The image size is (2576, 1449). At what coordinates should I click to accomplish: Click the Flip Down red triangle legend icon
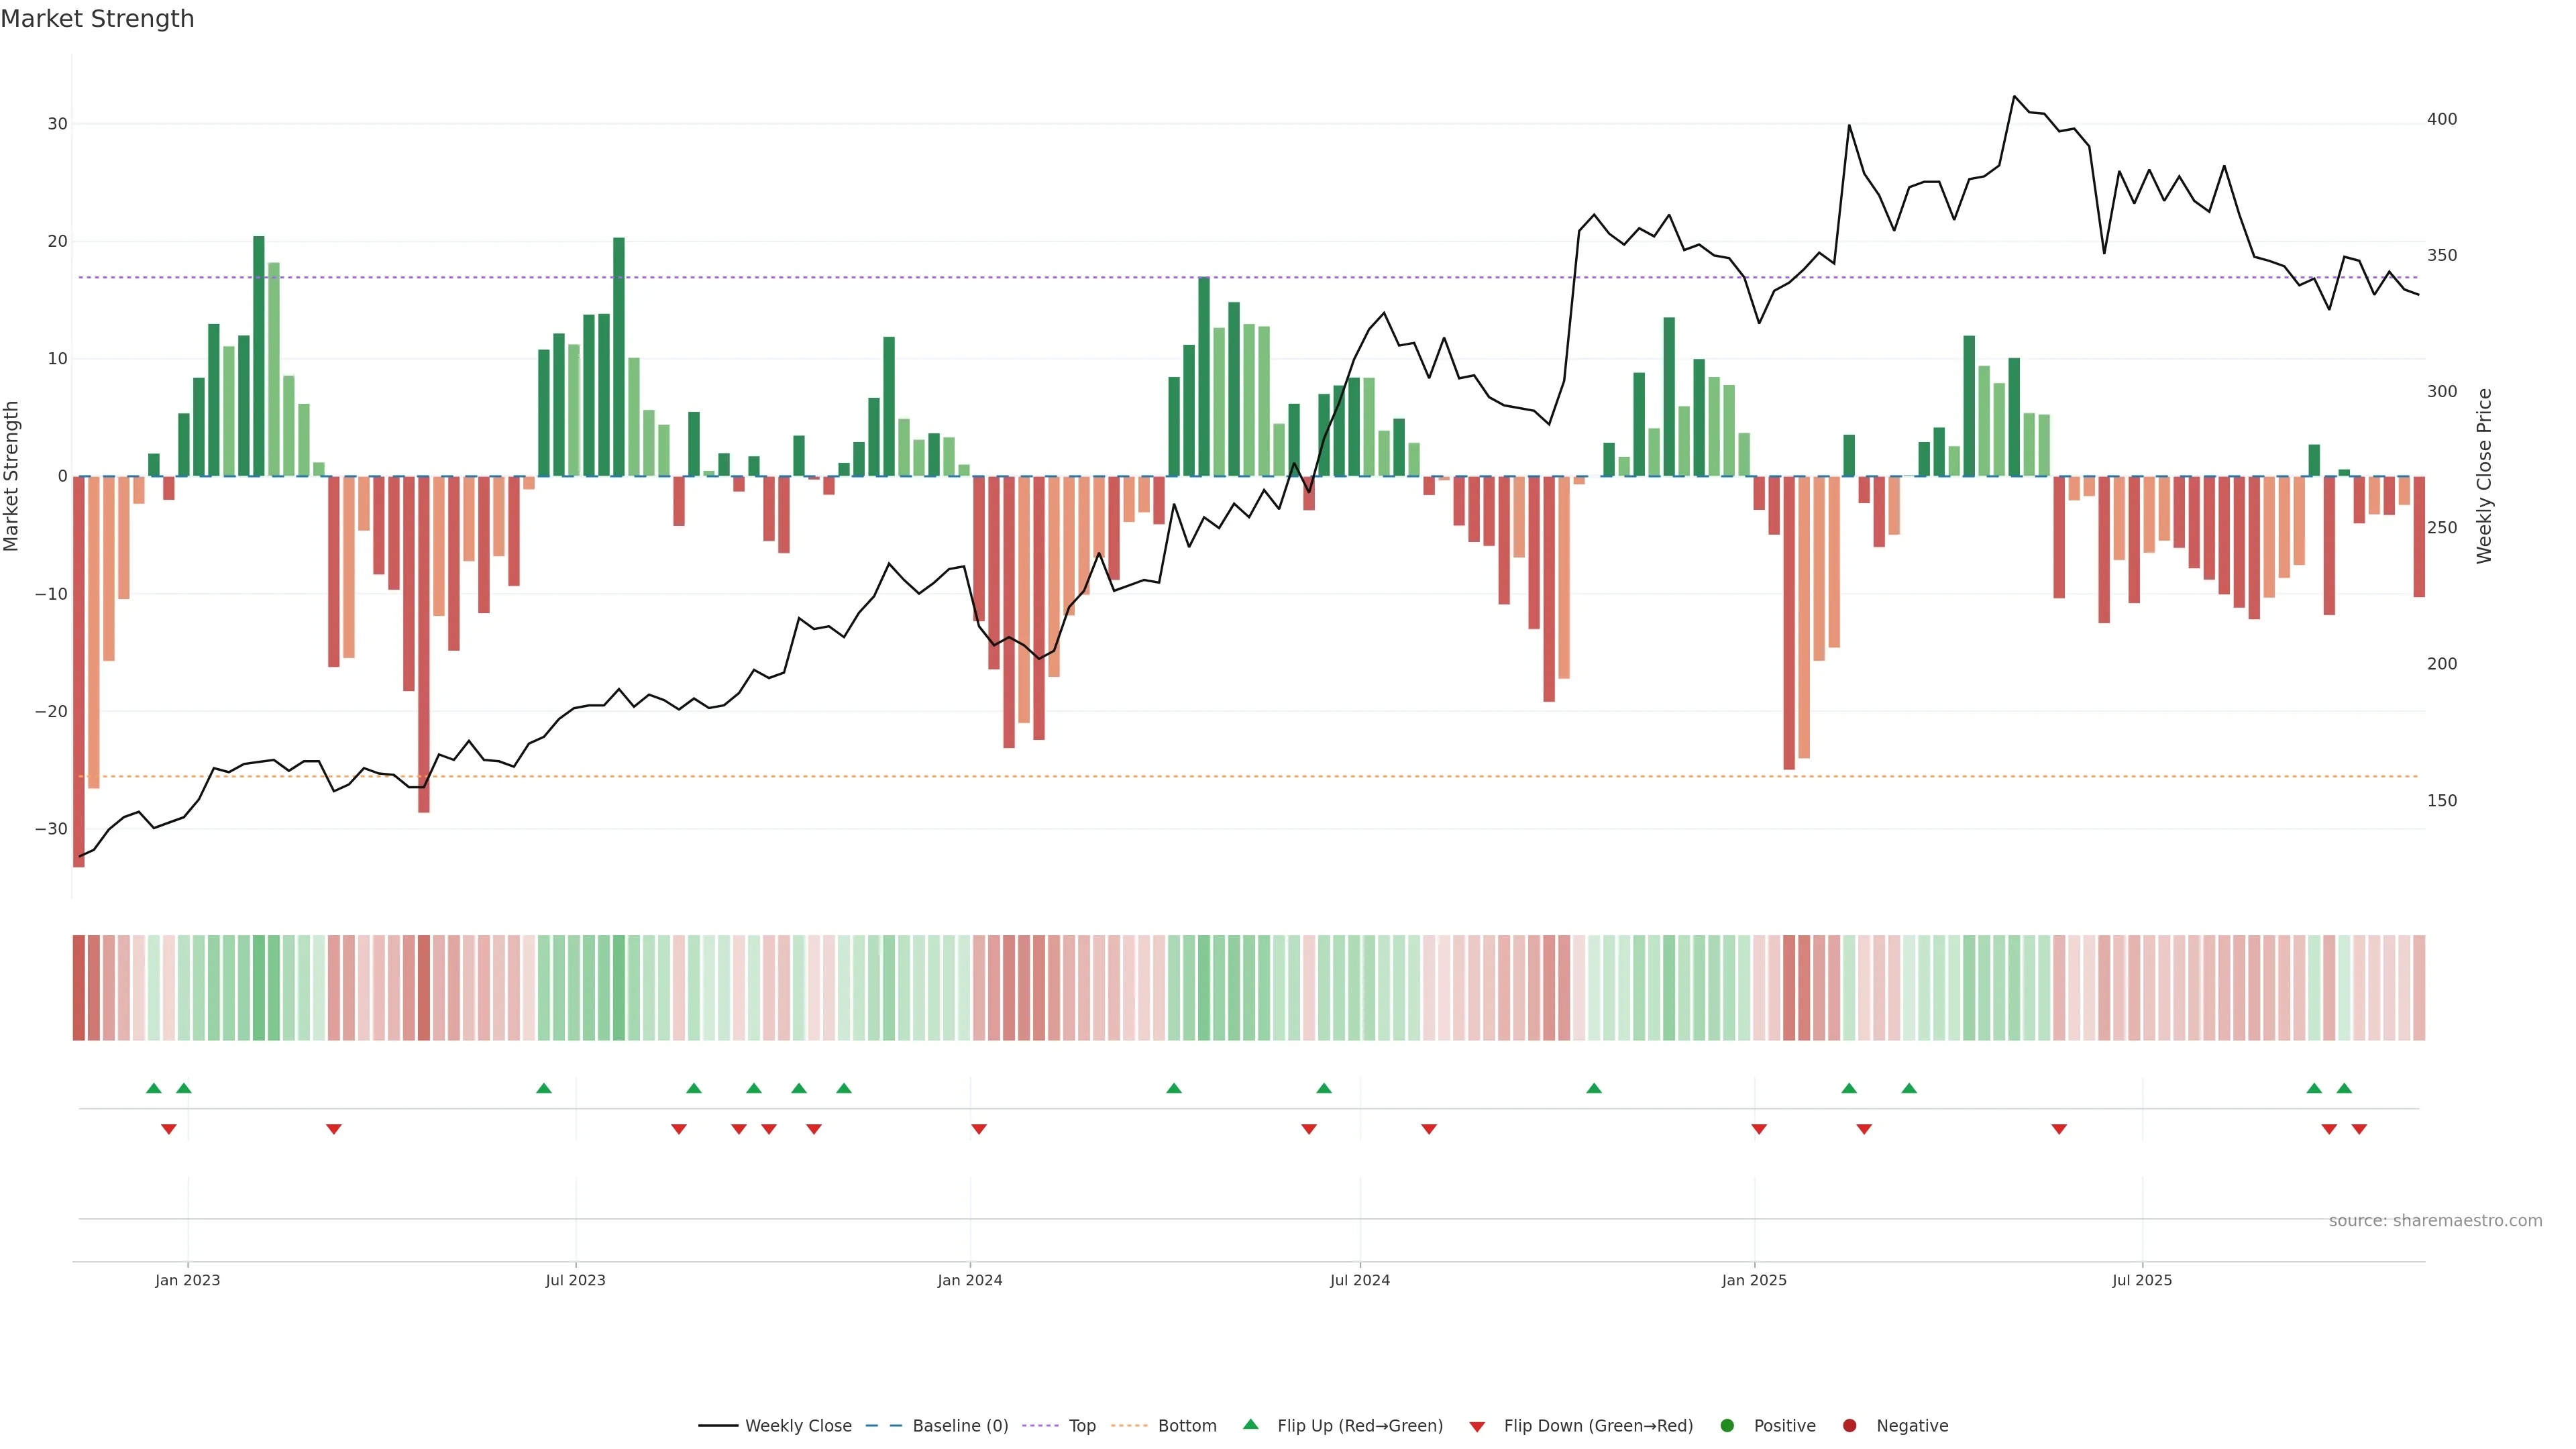click(1477, 1426)
